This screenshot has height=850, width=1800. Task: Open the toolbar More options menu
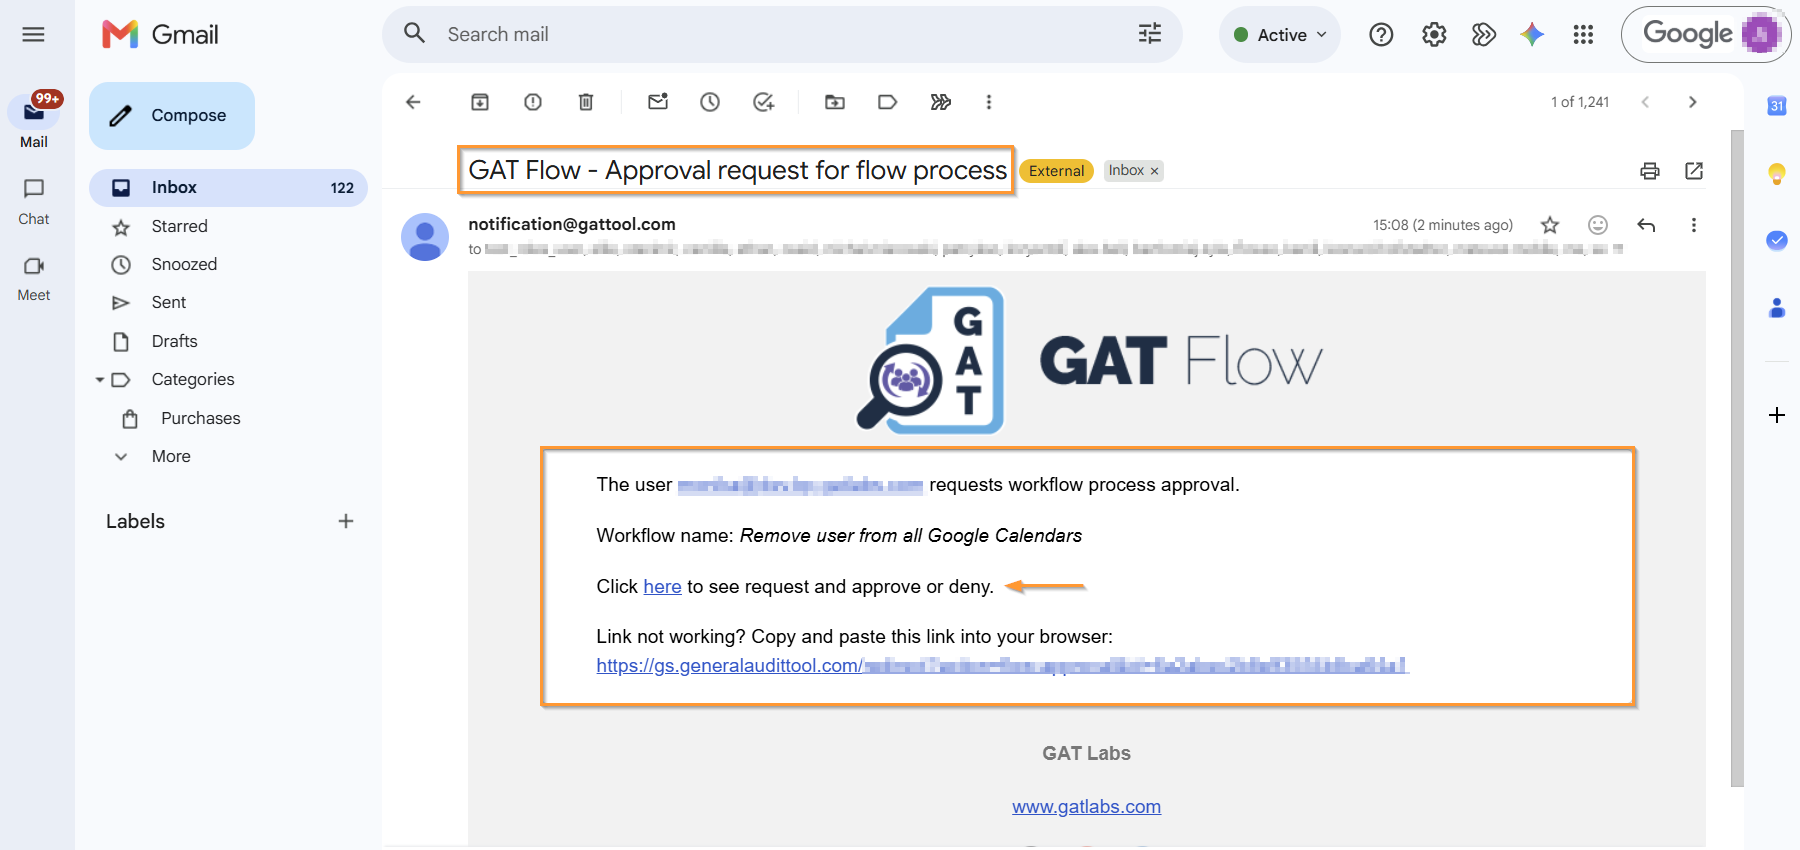989,102
